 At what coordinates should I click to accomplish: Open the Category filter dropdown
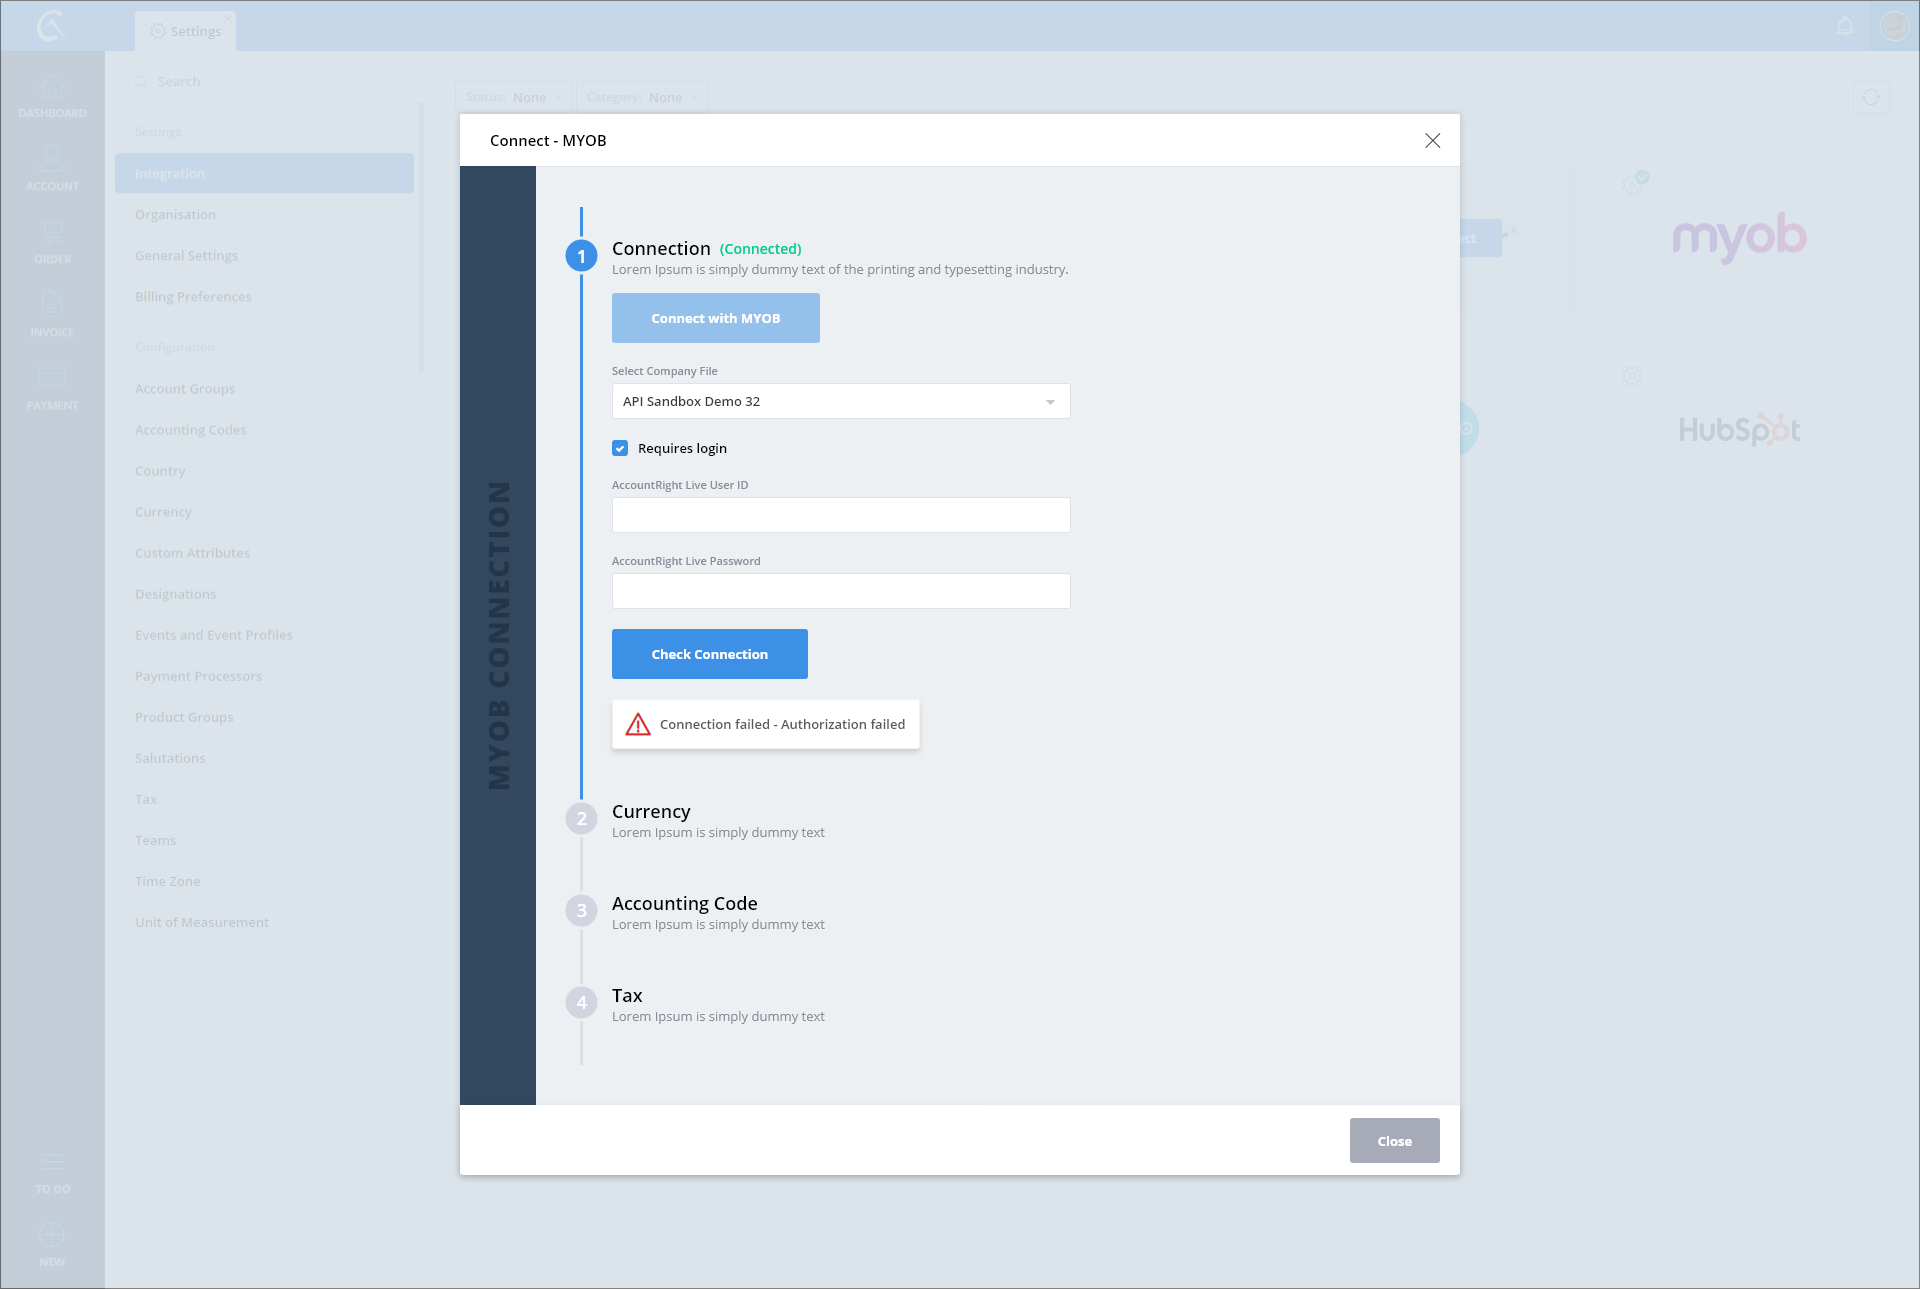click(641, 97)
